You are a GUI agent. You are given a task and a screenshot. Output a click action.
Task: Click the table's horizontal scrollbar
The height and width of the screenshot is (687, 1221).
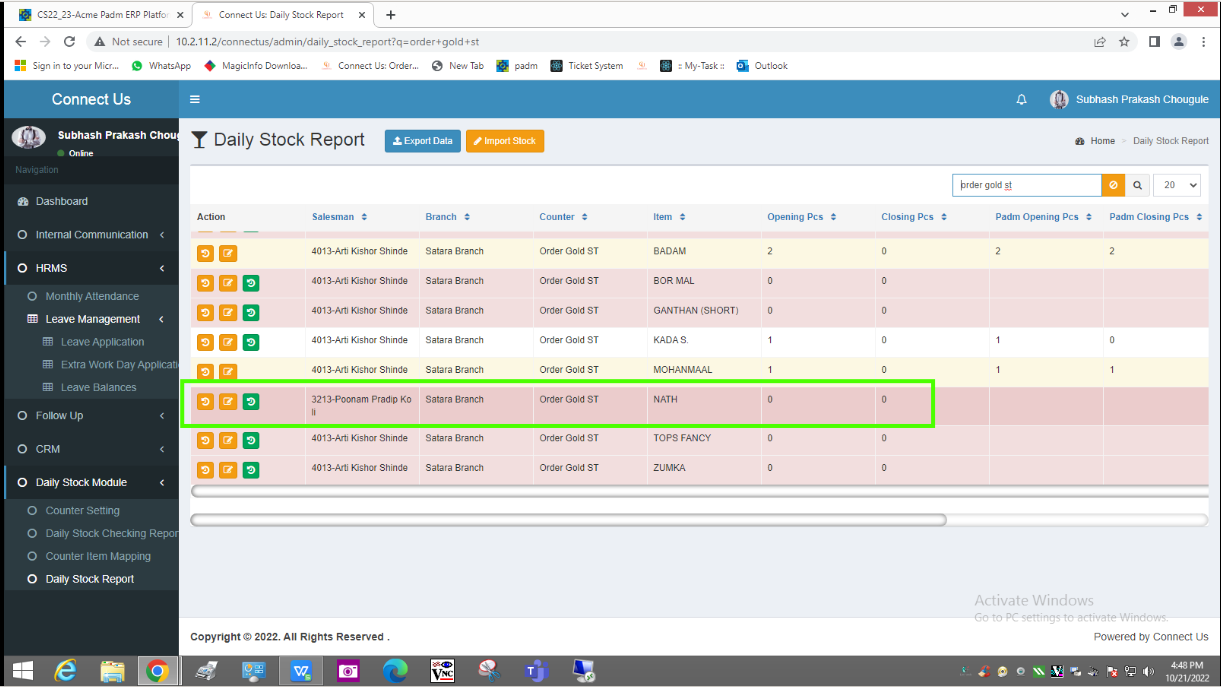pyautogui.click(x=568, y=520)
